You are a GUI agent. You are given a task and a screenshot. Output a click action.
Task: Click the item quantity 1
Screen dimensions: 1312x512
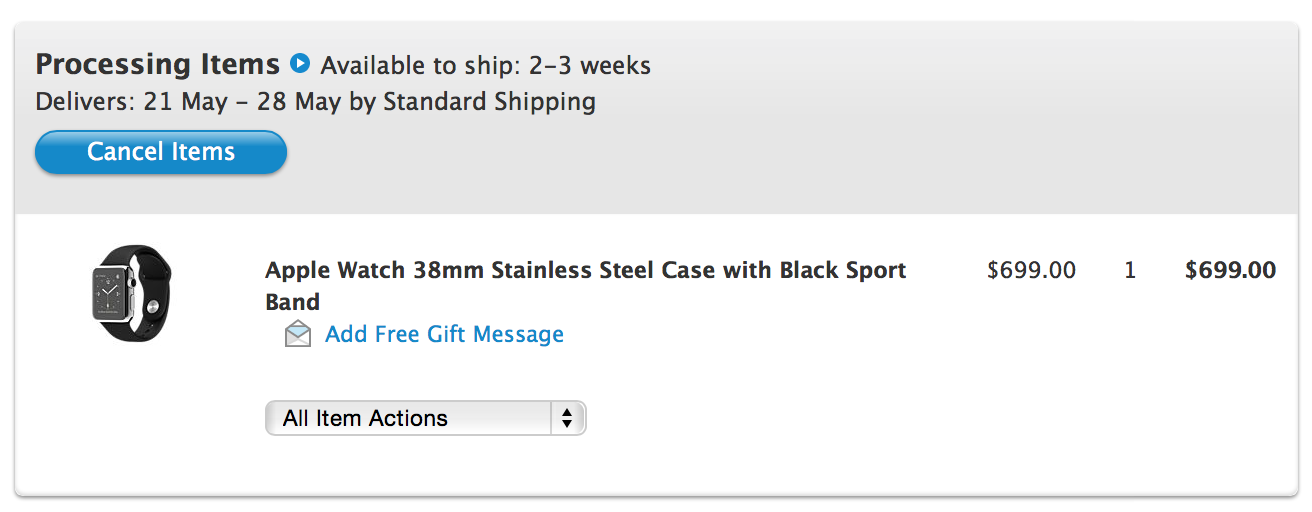(x=1130, y=270)
